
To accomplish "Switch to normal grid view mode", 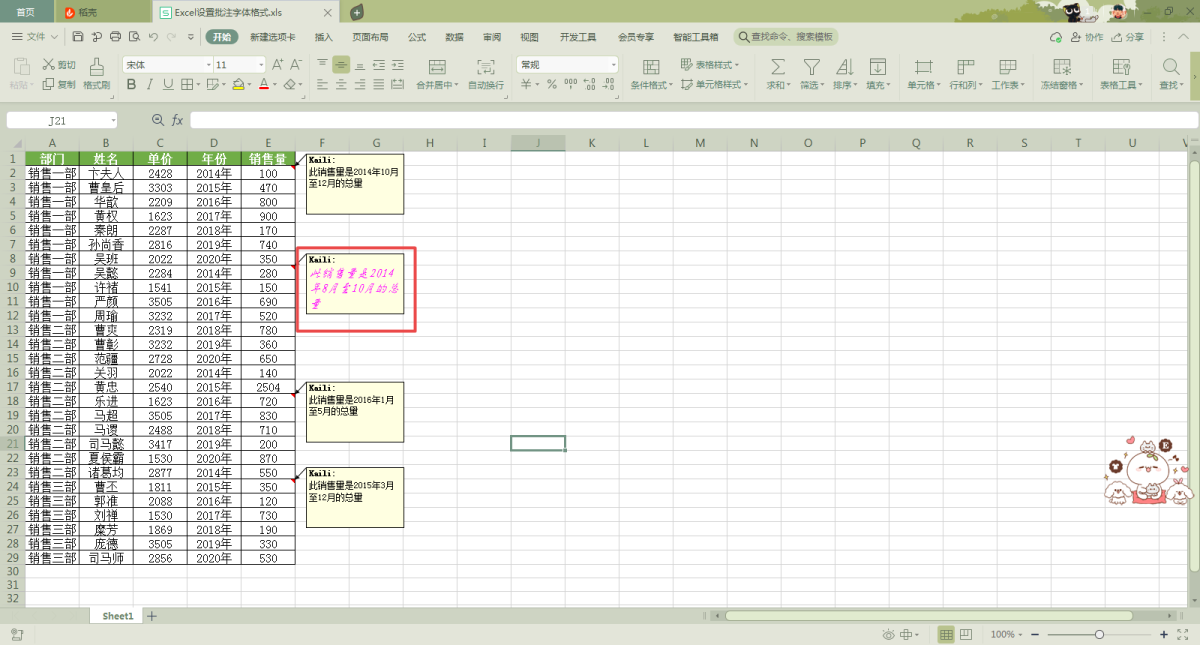I will point(947,635).
